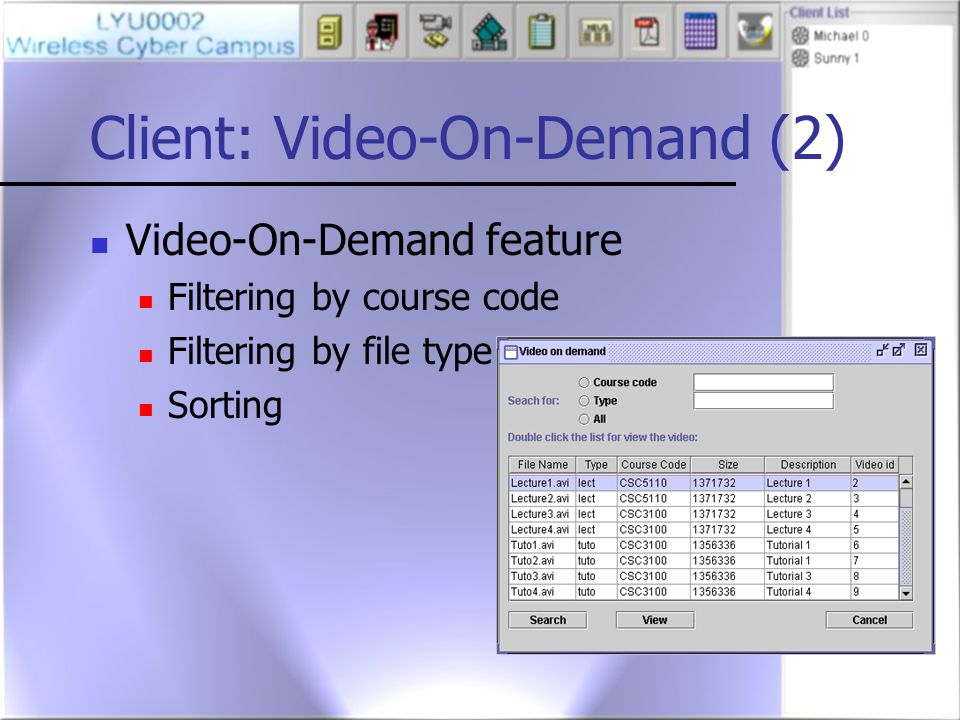Sort by Description column header

click(x=808, y=465)
